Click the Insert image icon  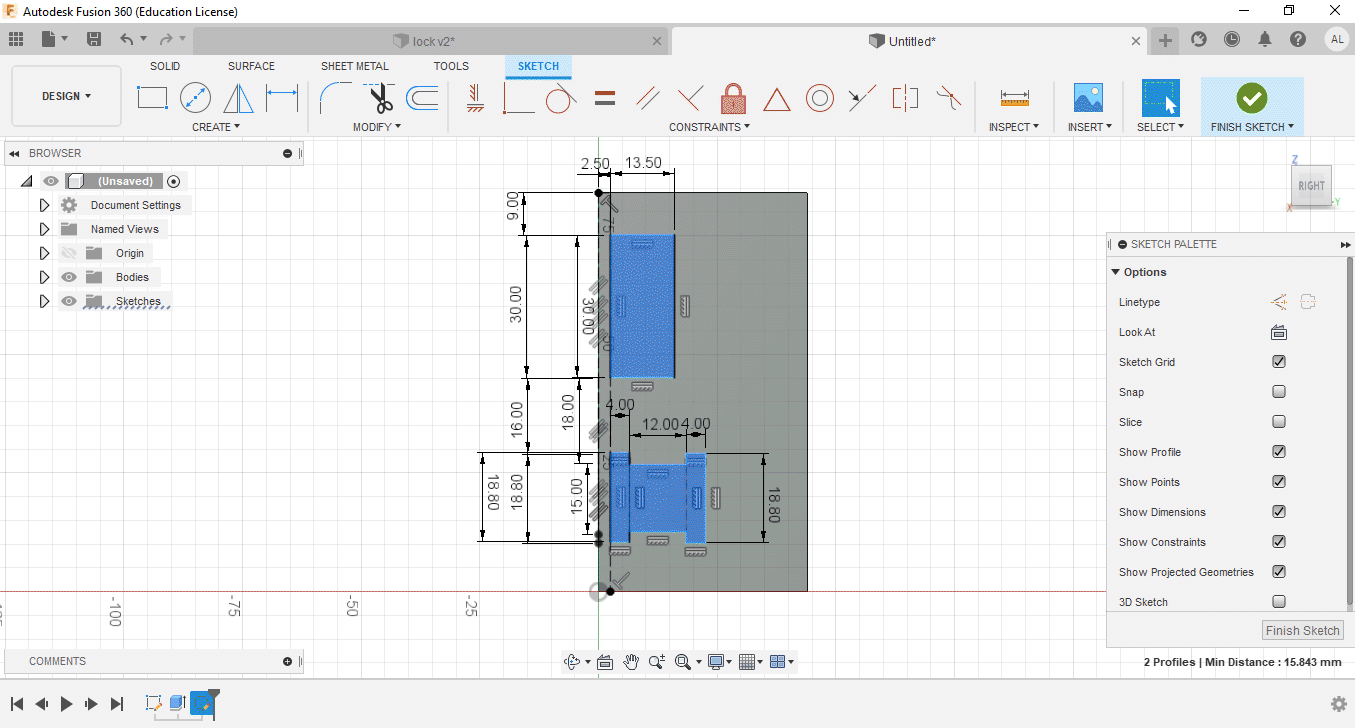click(x=1088, y=98)
